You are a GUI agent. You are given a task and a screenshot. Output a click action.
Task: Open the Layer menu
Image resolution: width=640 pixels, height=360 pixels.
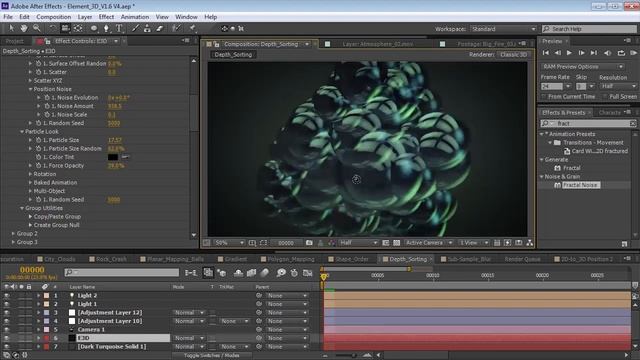[84, 17]
